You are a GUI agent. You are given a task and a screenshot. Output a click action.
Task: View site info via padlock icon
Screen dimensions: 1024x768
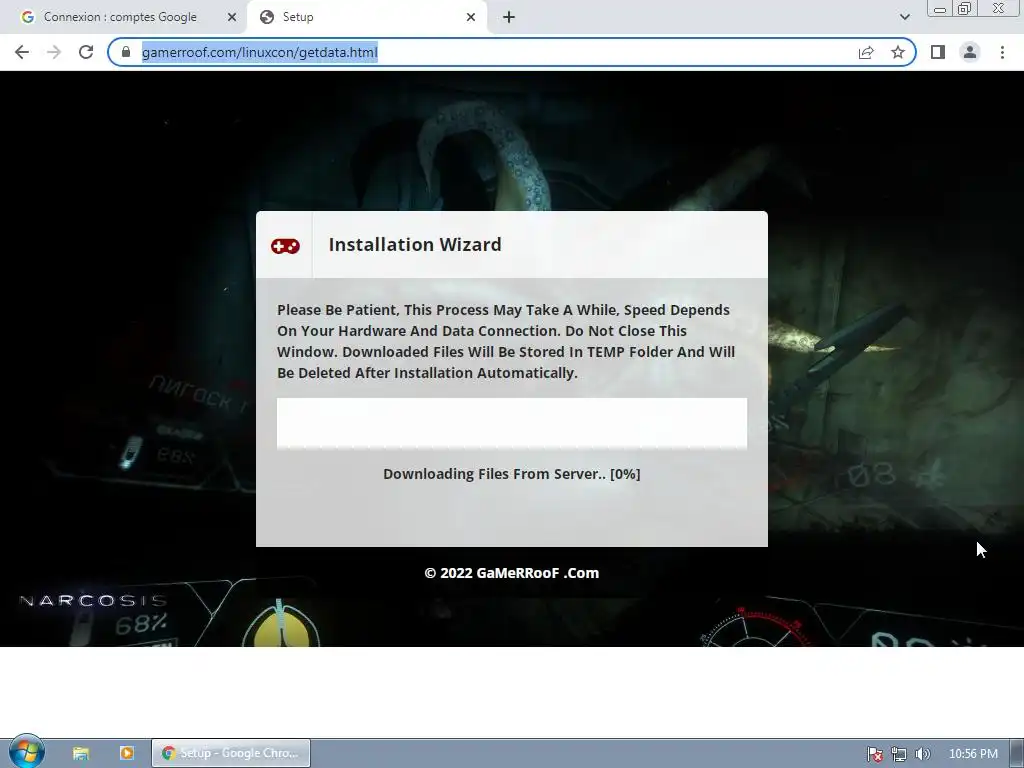pos(126,52)
